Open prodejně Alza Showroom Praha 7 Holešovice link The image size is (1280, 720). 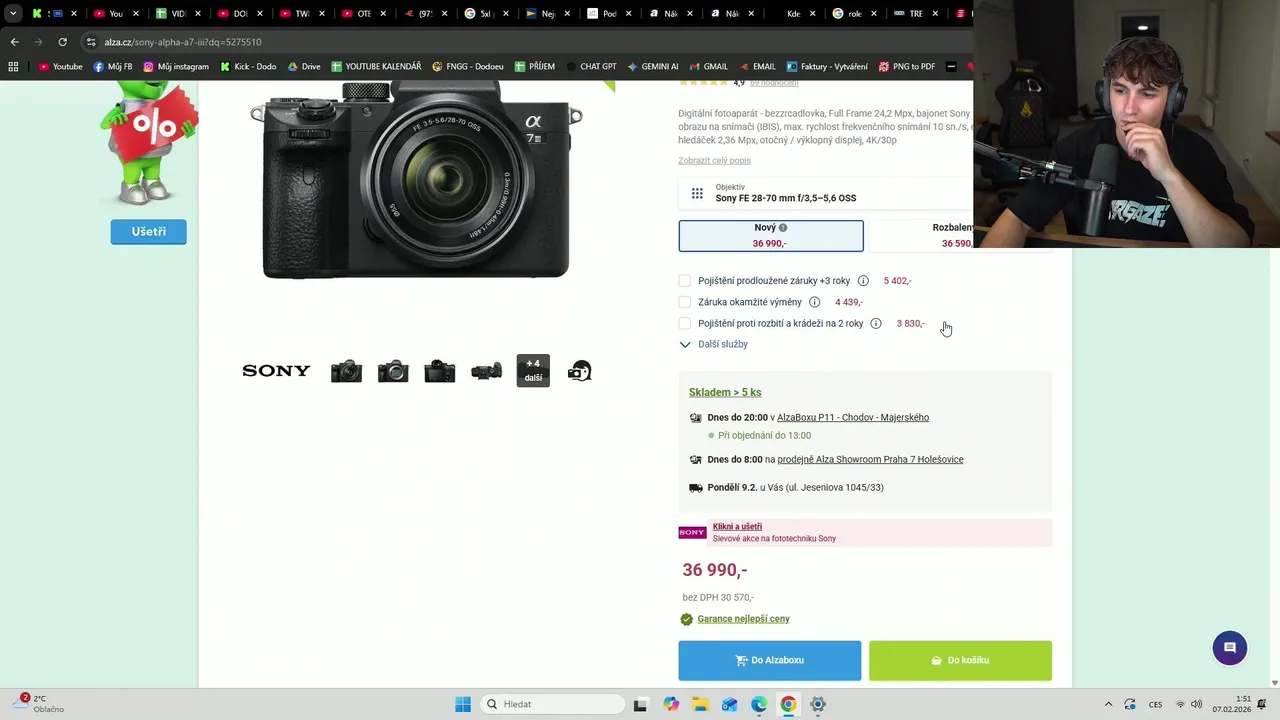point(870,459)
